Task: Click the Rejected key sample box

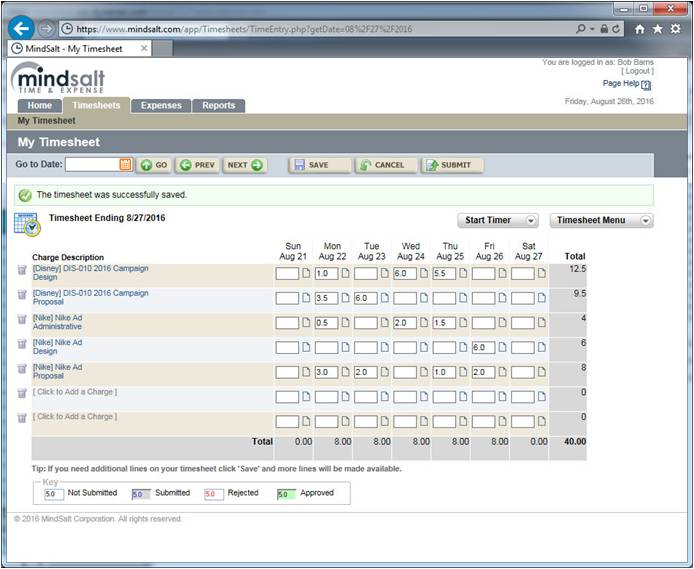Action: coord(214,494)
